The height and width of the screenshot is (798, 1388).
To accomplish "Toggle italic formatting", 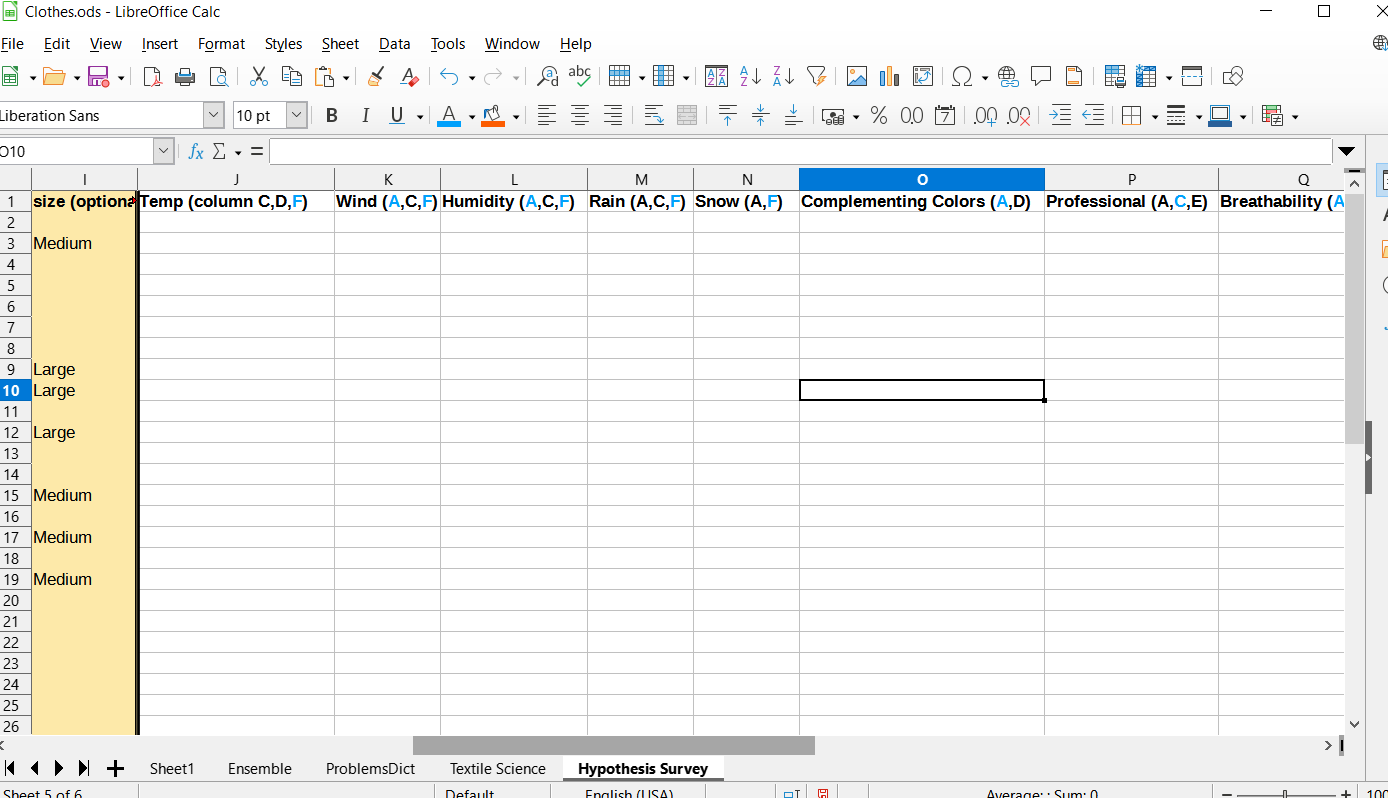I will (365, 116).
